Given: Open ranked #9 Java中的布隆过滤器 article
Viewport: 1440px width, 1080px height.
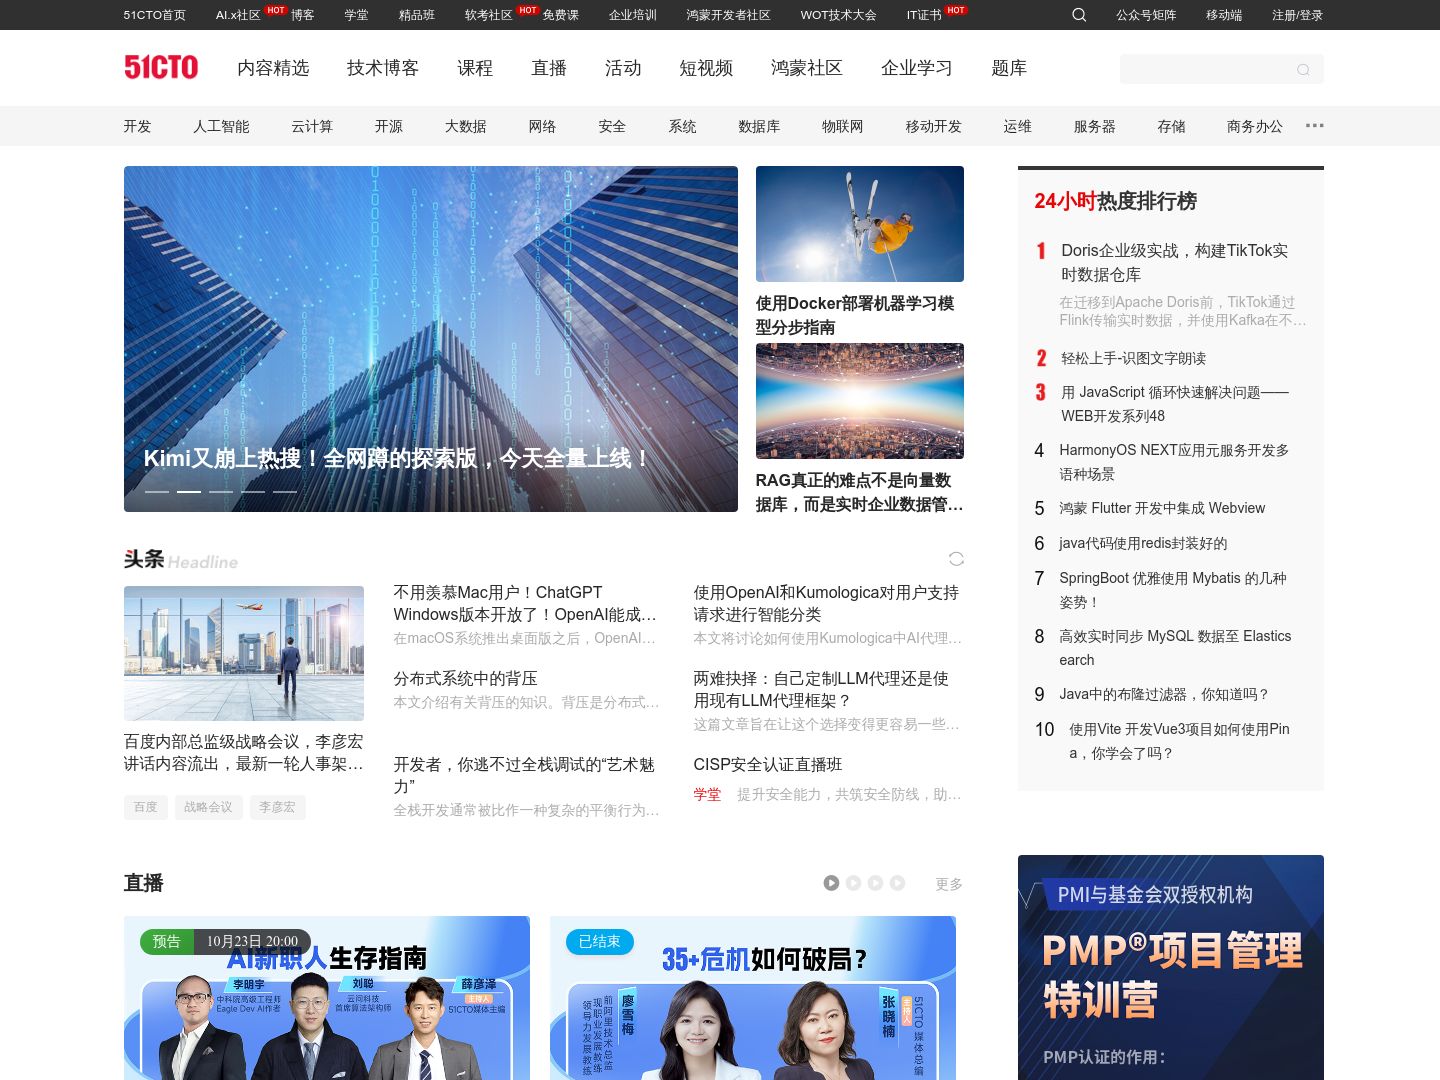Looking at the screenshot, I should tap(1164, 694).
